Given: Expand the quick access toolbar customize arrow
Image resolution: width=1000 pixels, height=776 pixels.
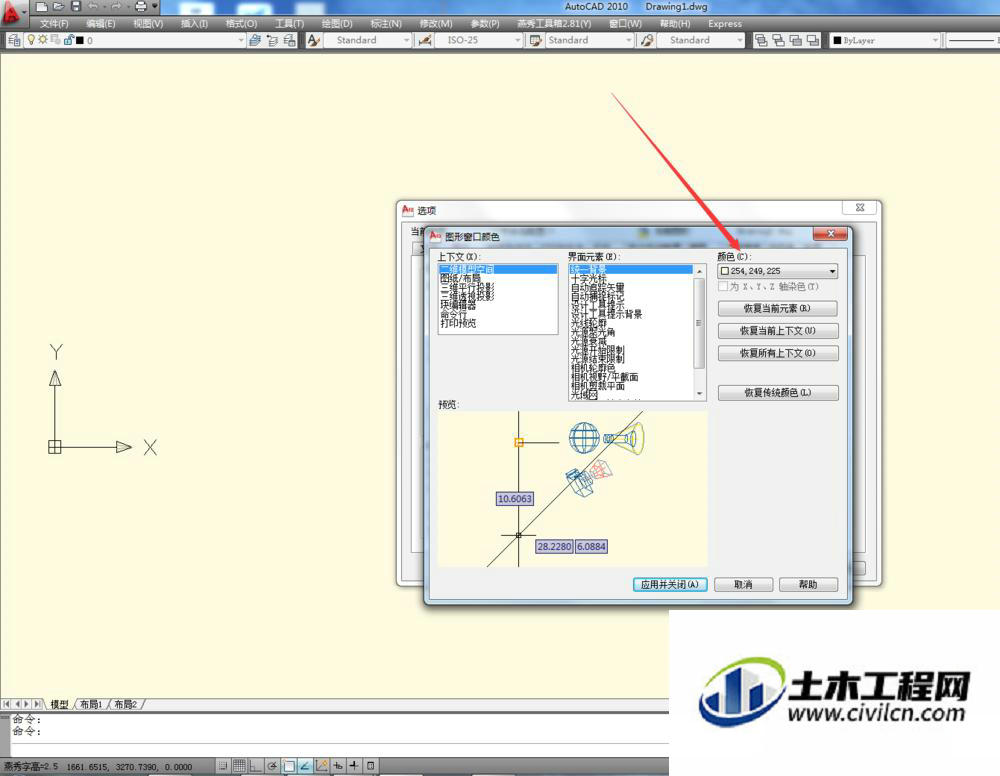Looking at the screenshot, I should (155, 7).
